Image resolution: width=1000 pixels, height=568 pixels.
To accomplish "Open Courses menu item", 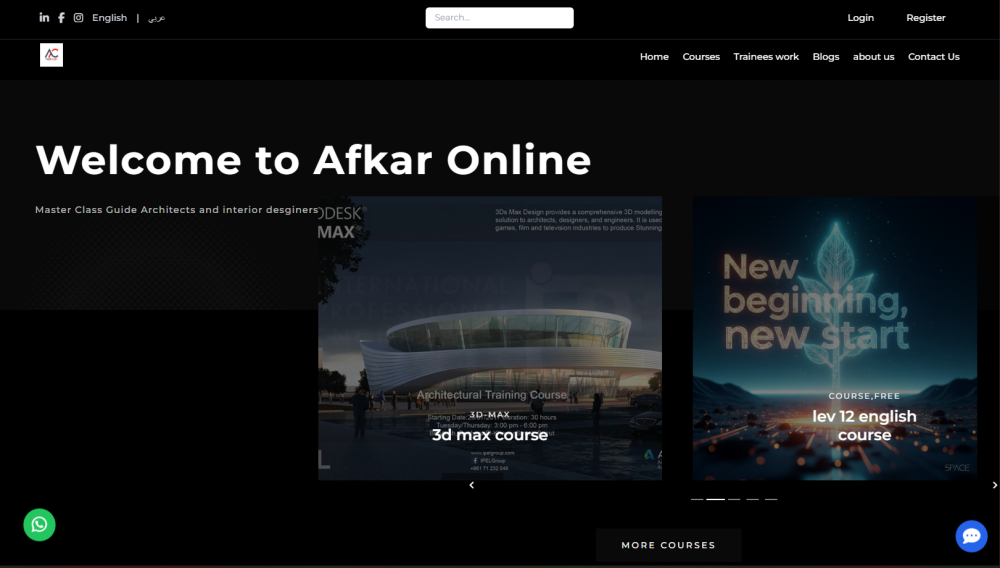I will [701, 57].
